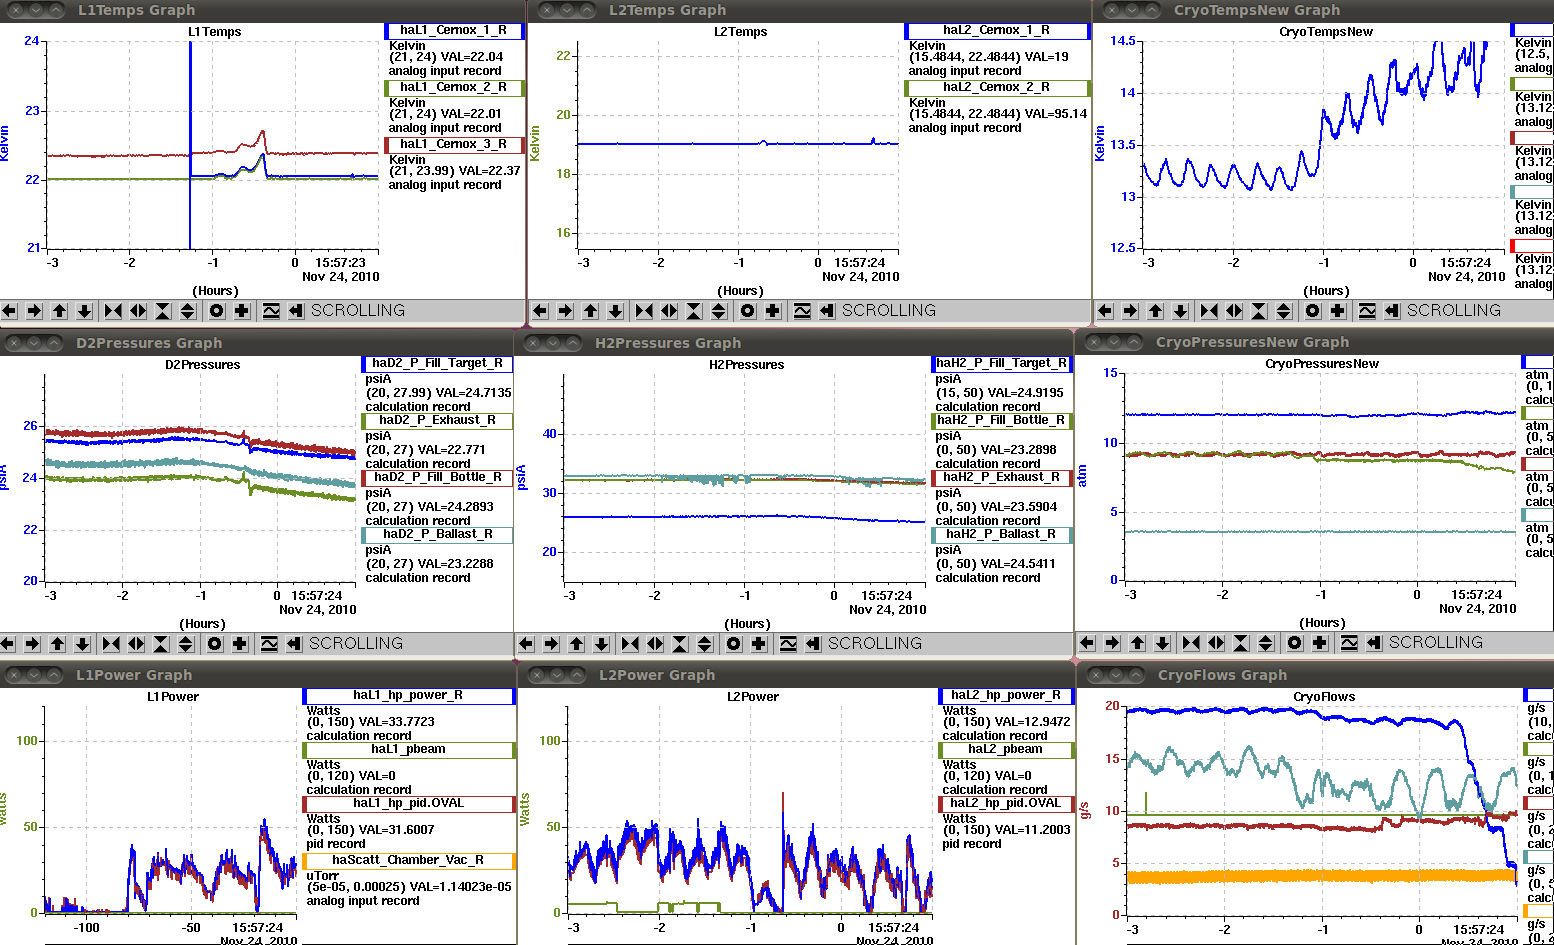Zoom out horizontally on D2Pressures Graph

(136, 644)
